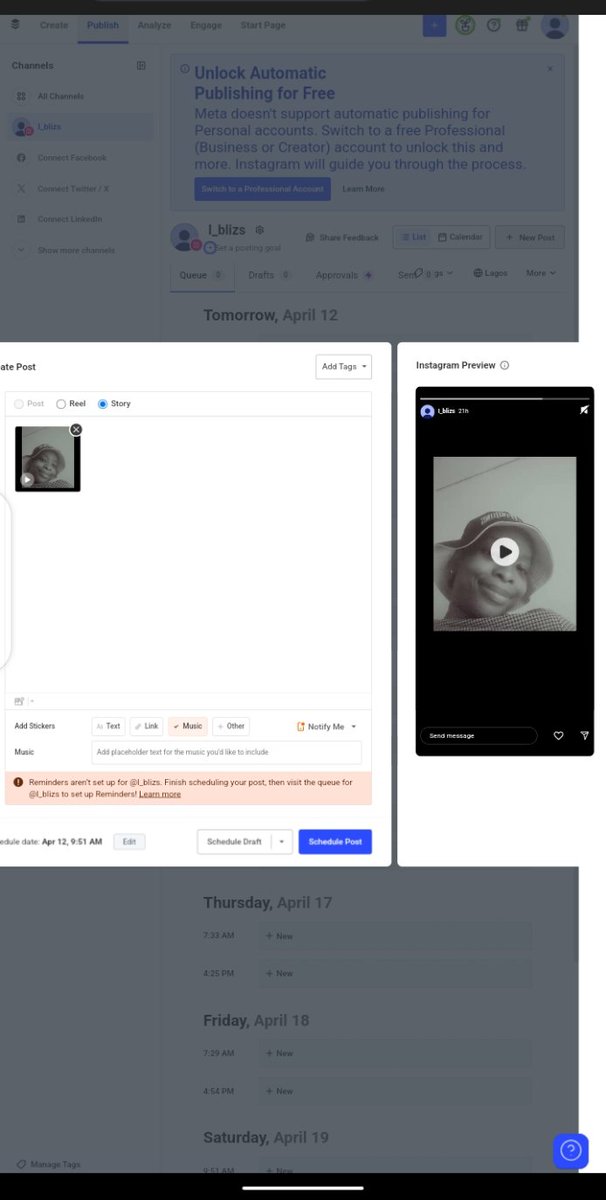The height and width of the screenshot is (1200, 606).
Task: Switch to the Approvals tab
Action: click(344, 275)
